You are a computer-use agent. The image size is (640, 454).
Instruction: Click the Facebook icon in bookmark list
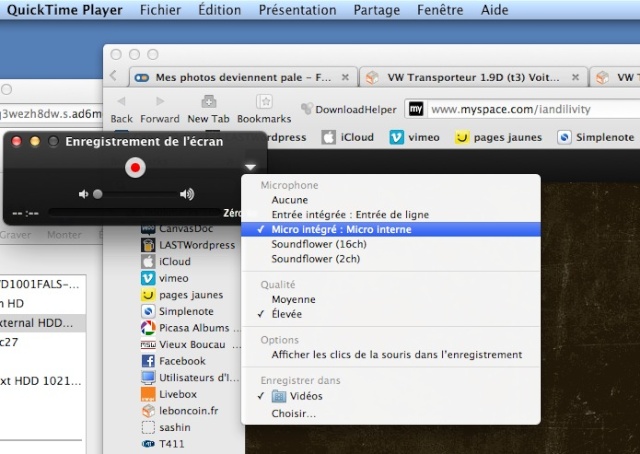(x=148, y=361)
